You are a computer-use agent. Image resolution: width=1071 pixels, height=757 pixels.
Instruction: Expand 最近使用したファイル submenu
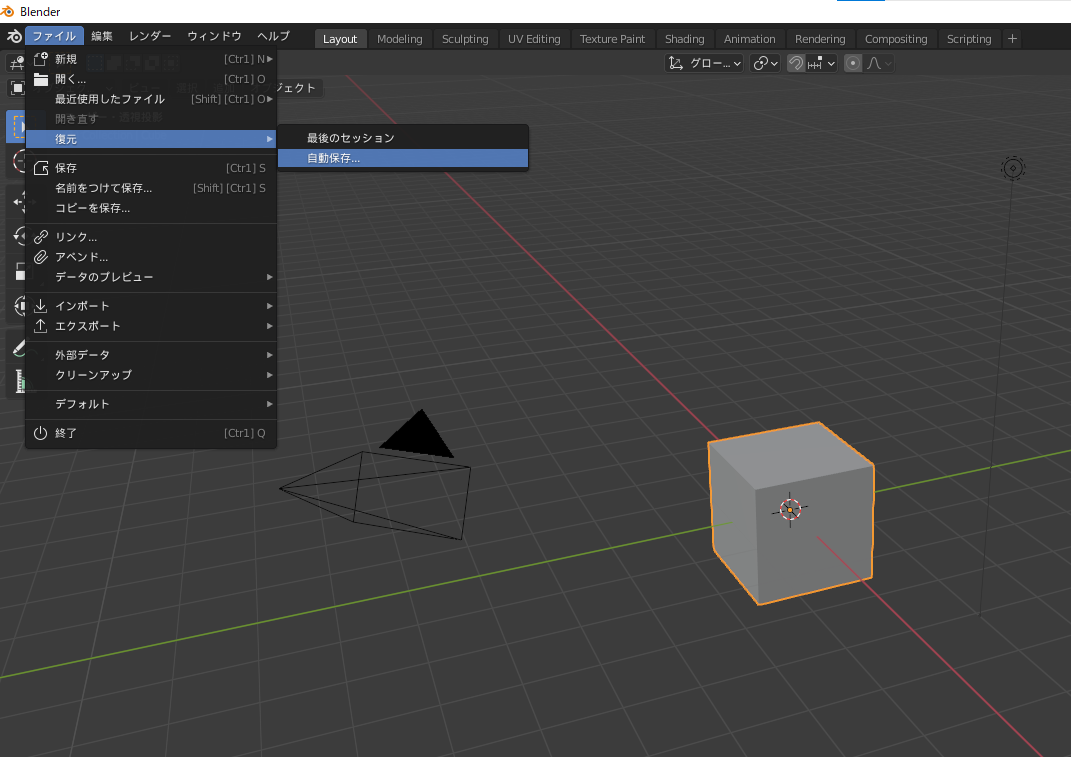coord(151,99)
